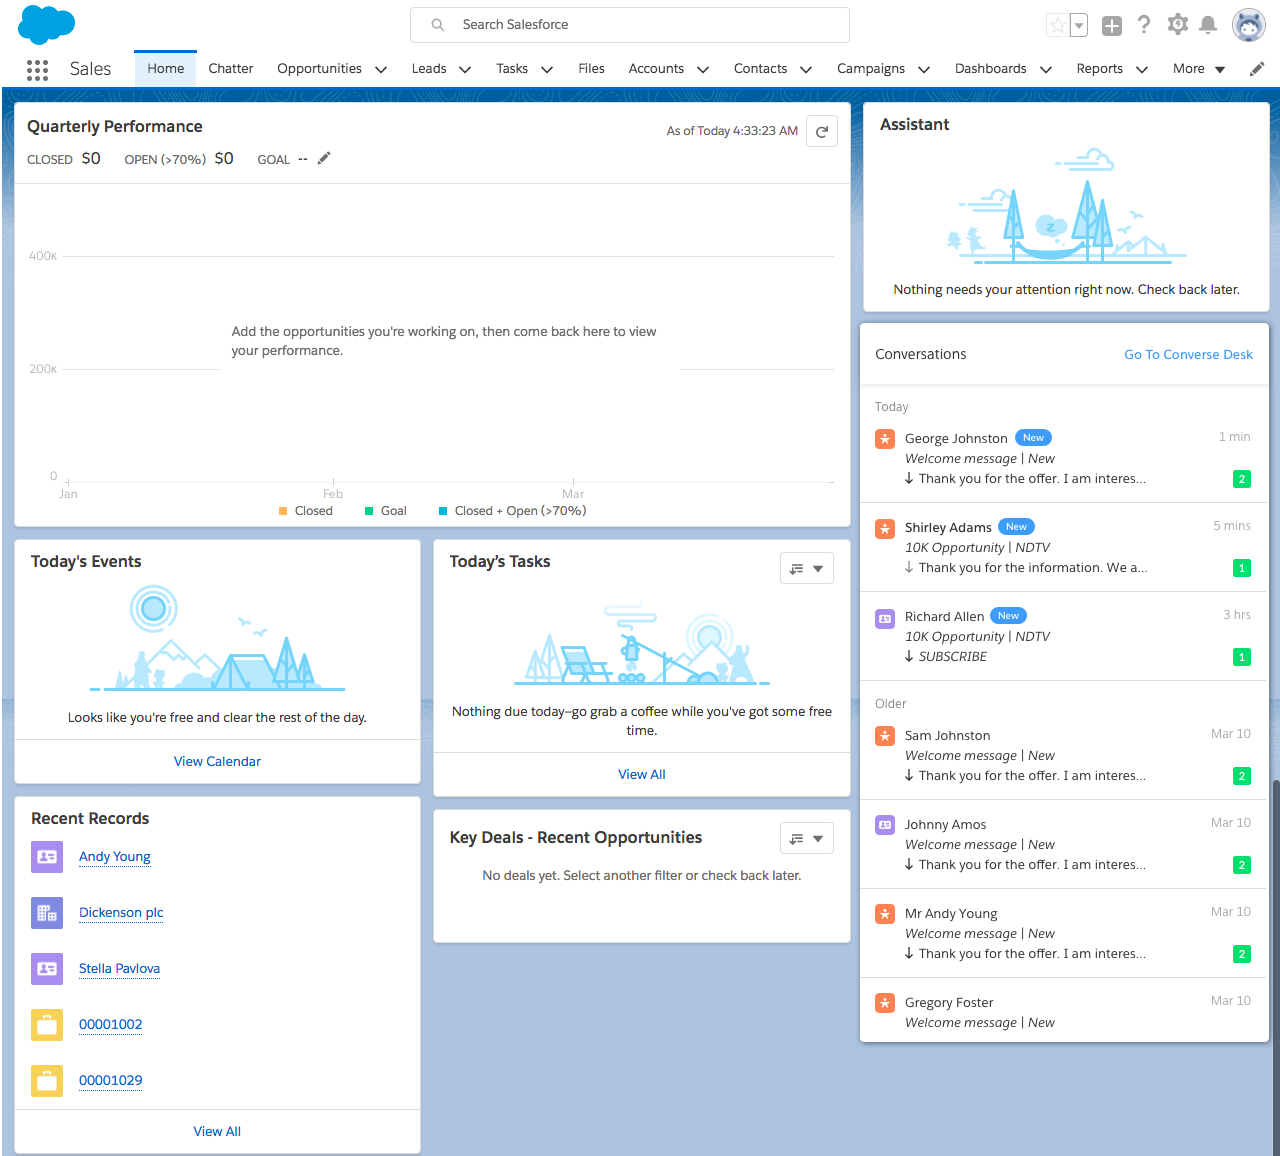Click View All under Today's Tasks
This screenshot has width=1280, height=1156.
click(642, 775)
